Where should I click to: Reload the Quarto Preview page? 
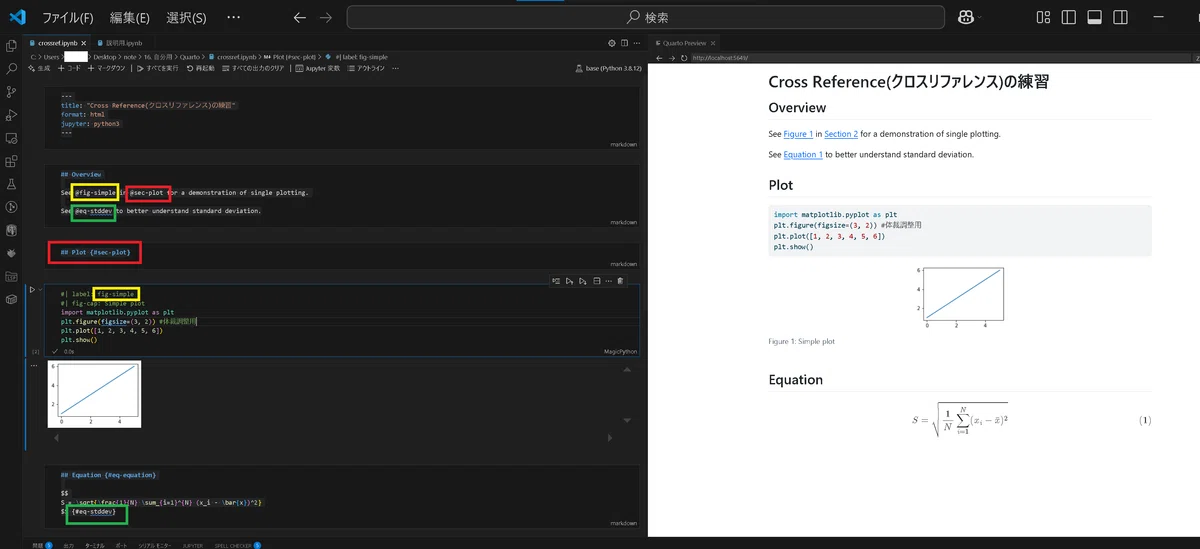684,58
